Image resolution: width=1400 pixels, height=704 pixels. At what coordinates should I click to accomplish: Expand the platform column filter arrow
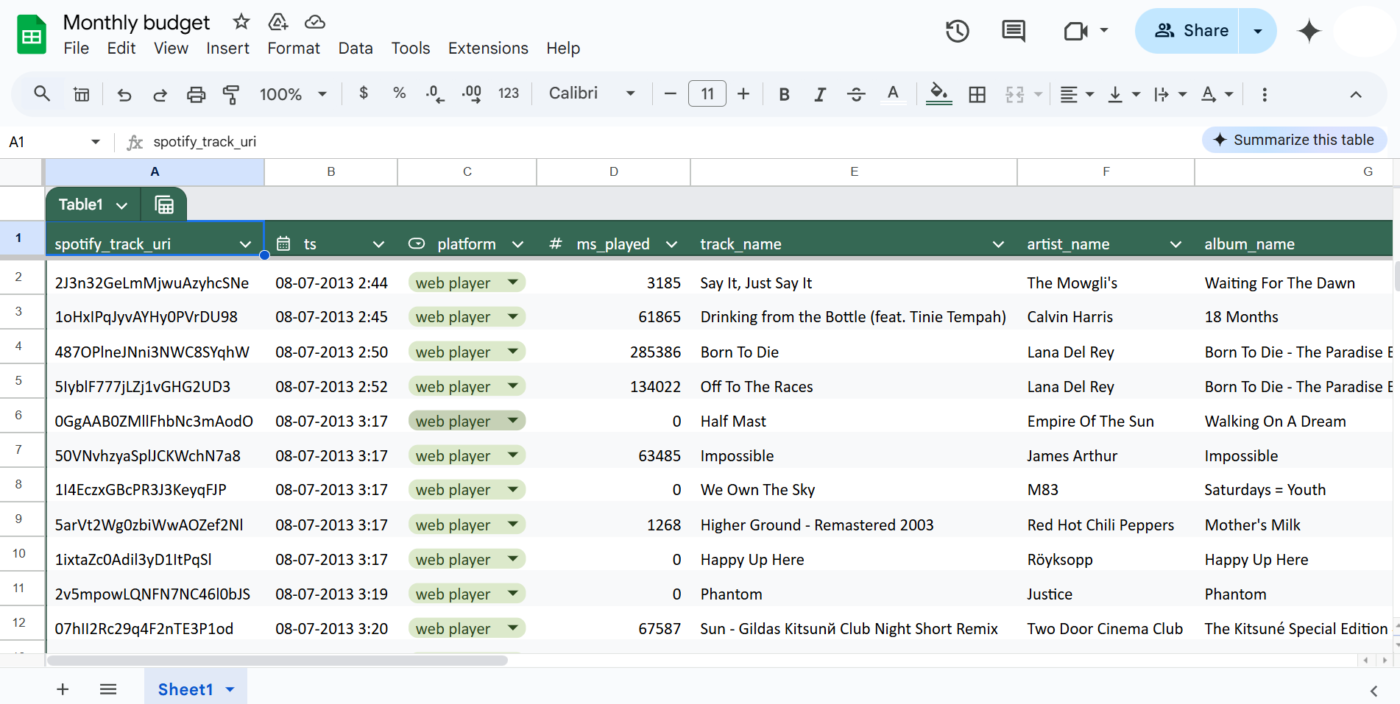(518, 244)
